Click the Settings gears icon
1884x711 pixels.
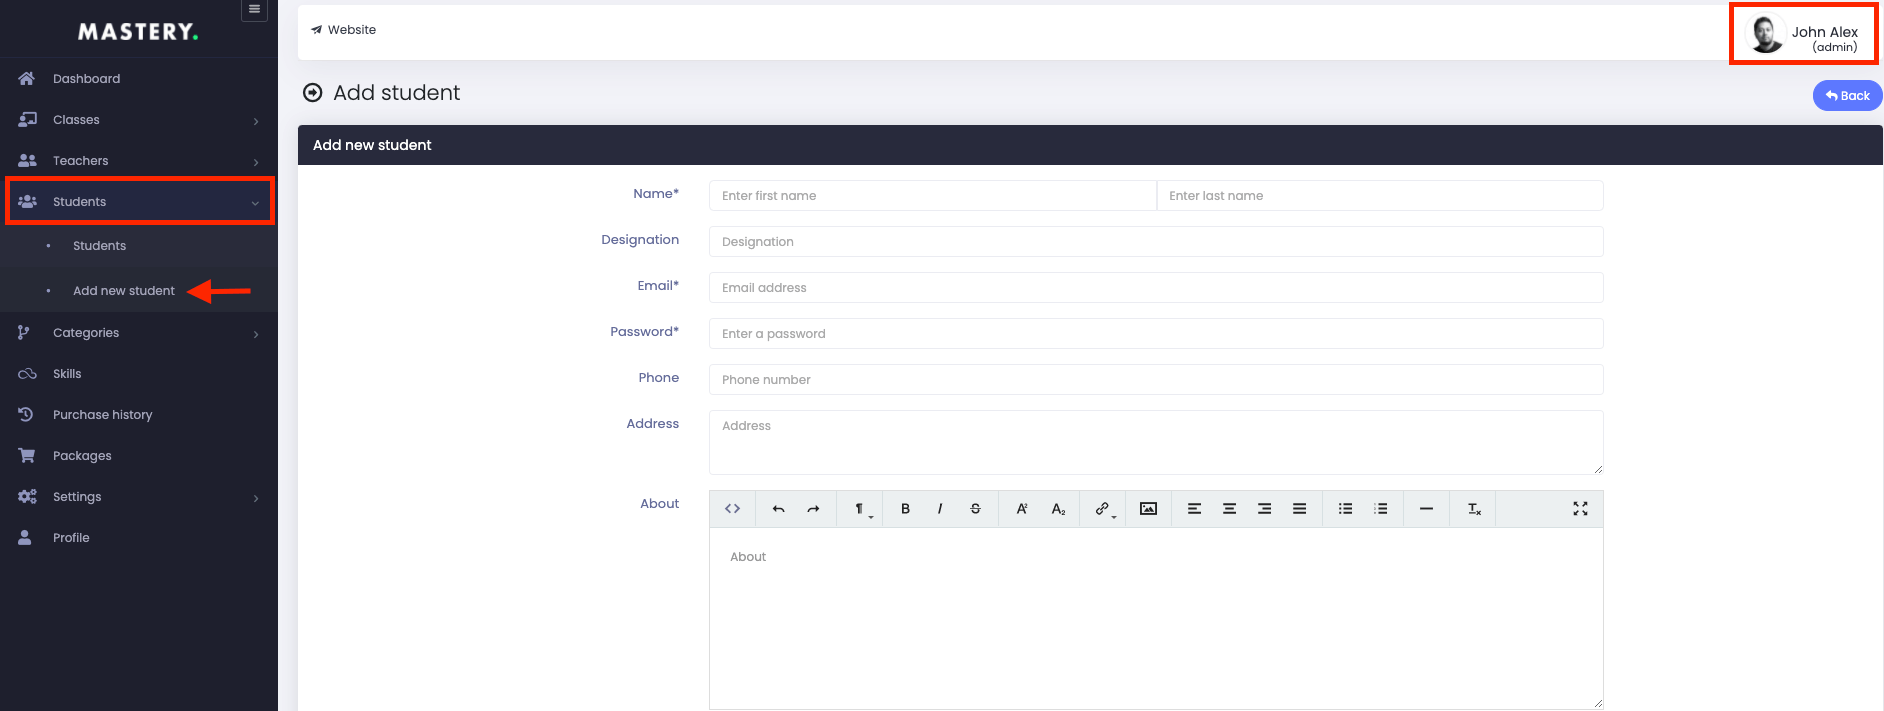click(27, 496)
